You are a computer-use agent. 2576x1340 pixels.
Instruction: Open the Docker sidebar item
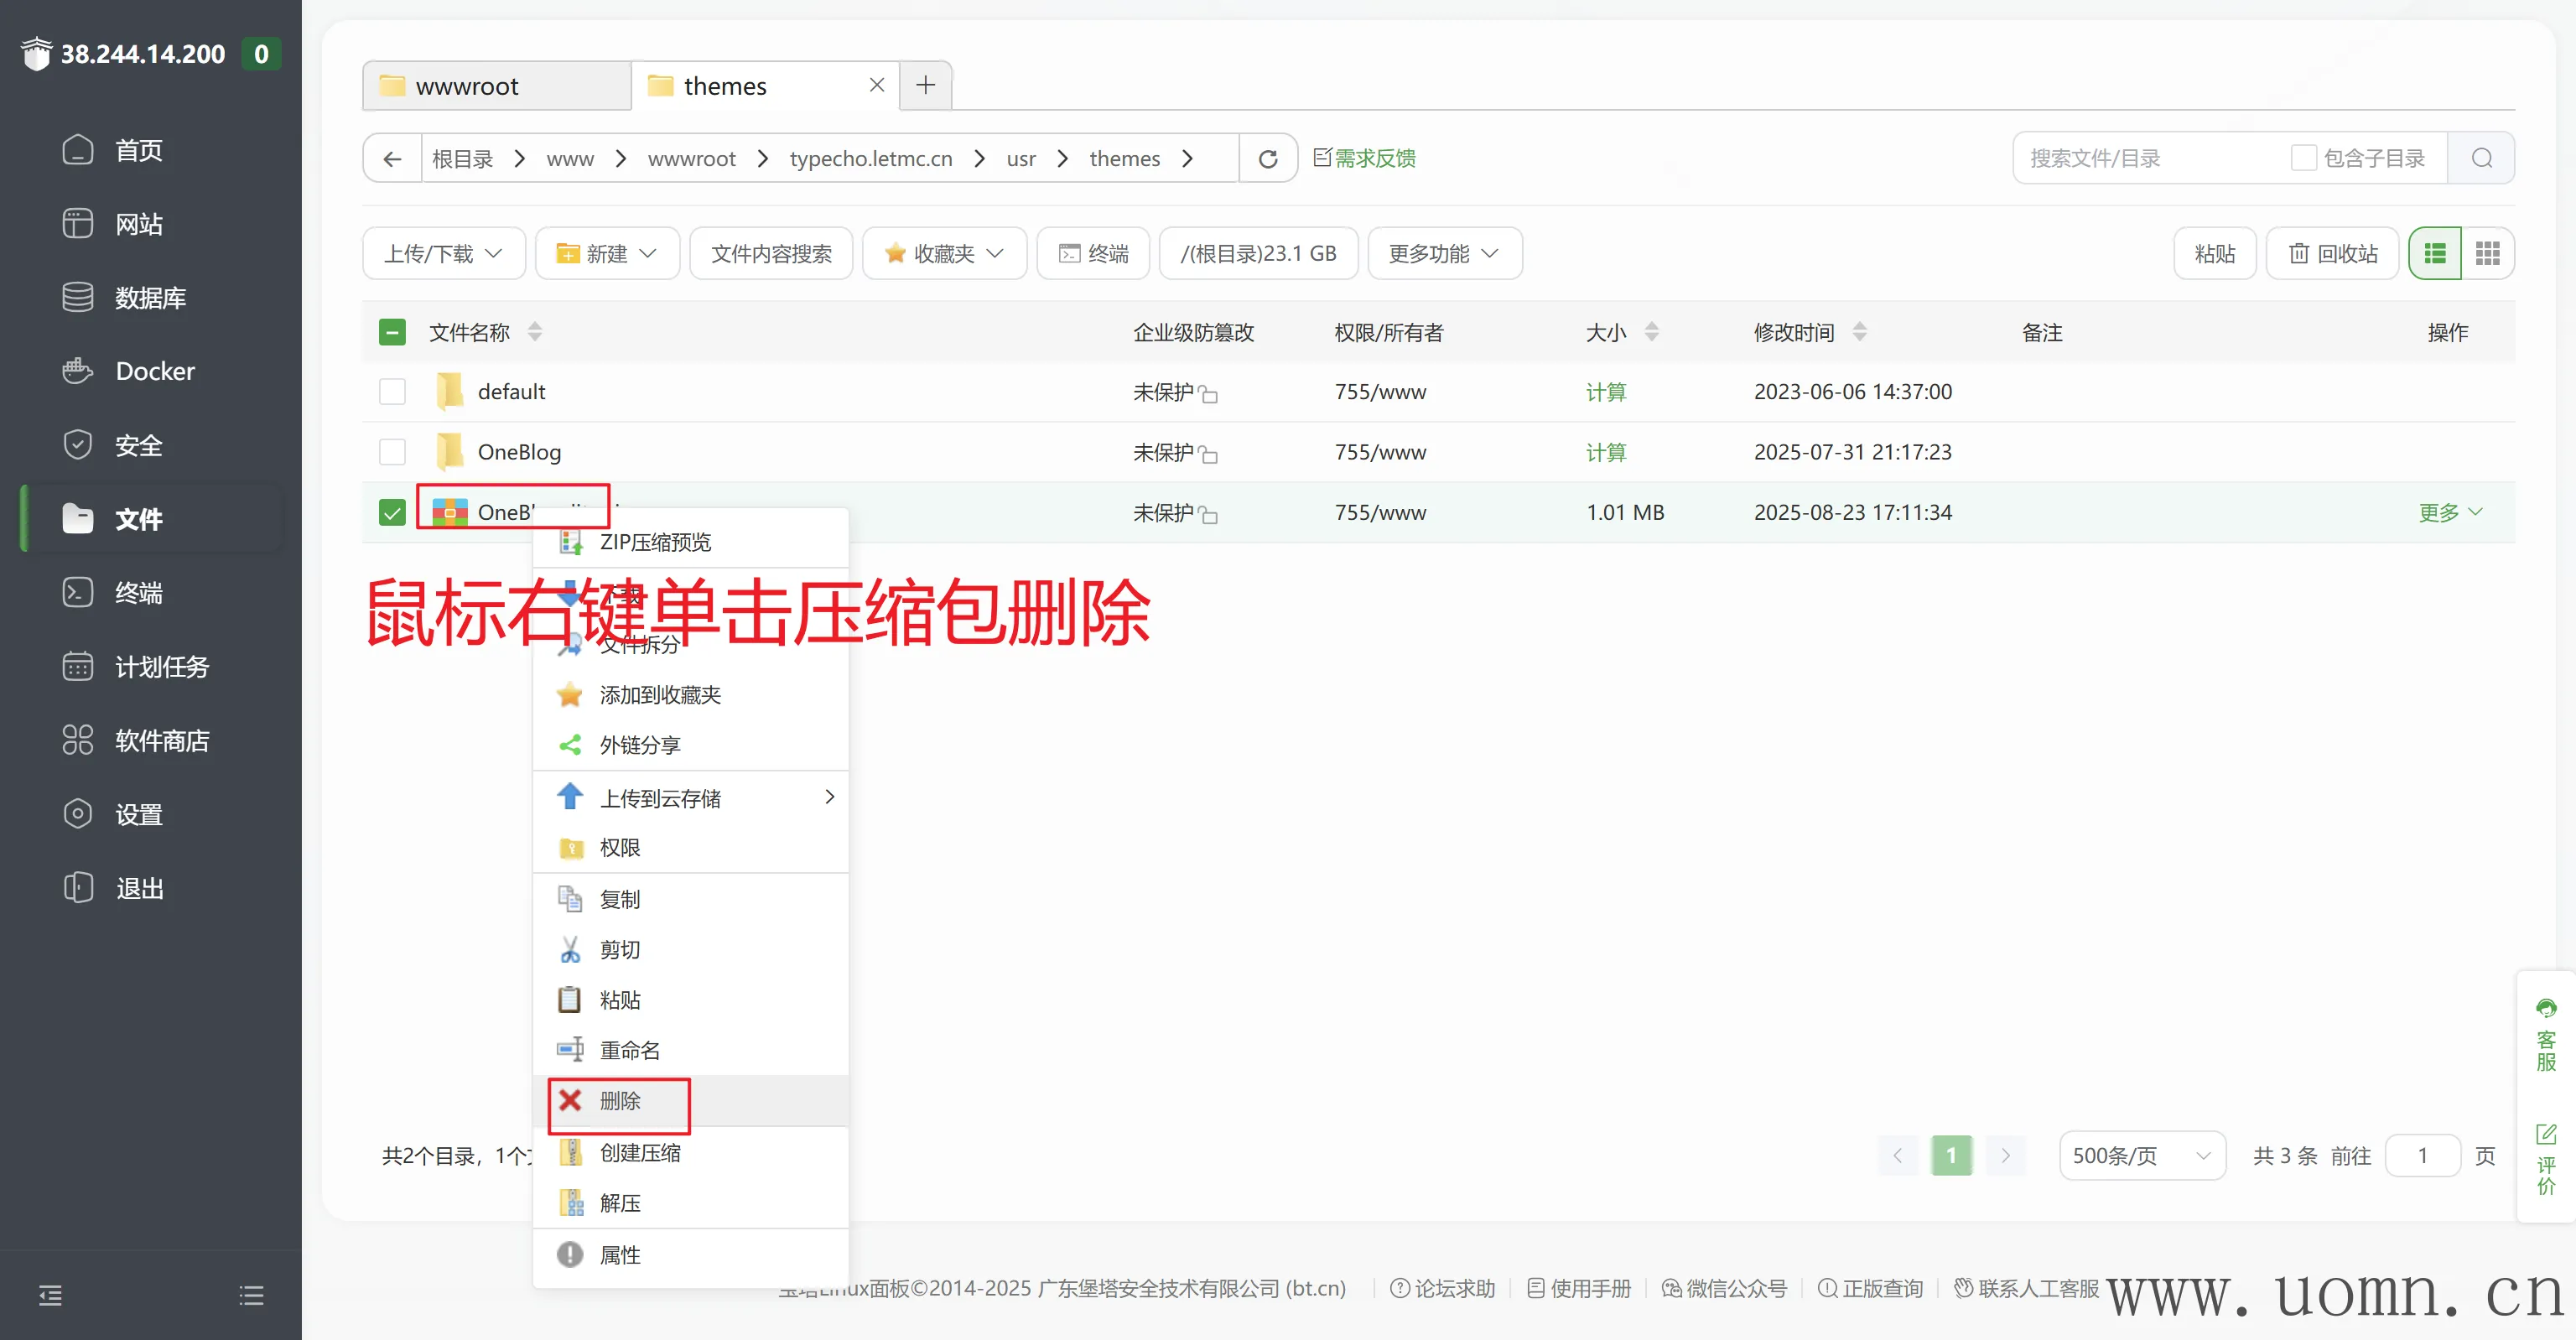pos(154,371)
